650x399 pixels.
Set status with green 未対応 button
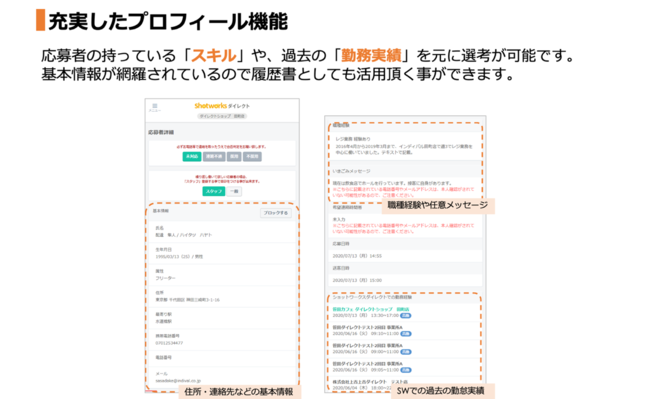pos(192,157)
